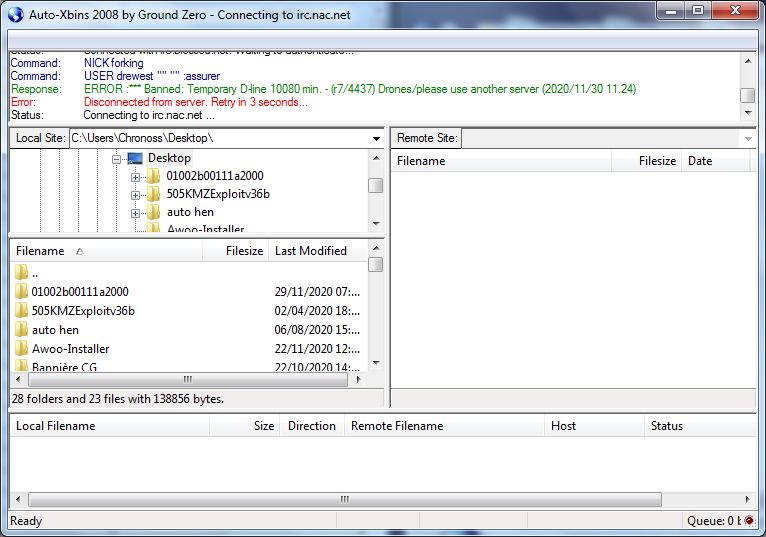
Task: Open the Local Site path dropdown
Action: [x=376, y=139]
